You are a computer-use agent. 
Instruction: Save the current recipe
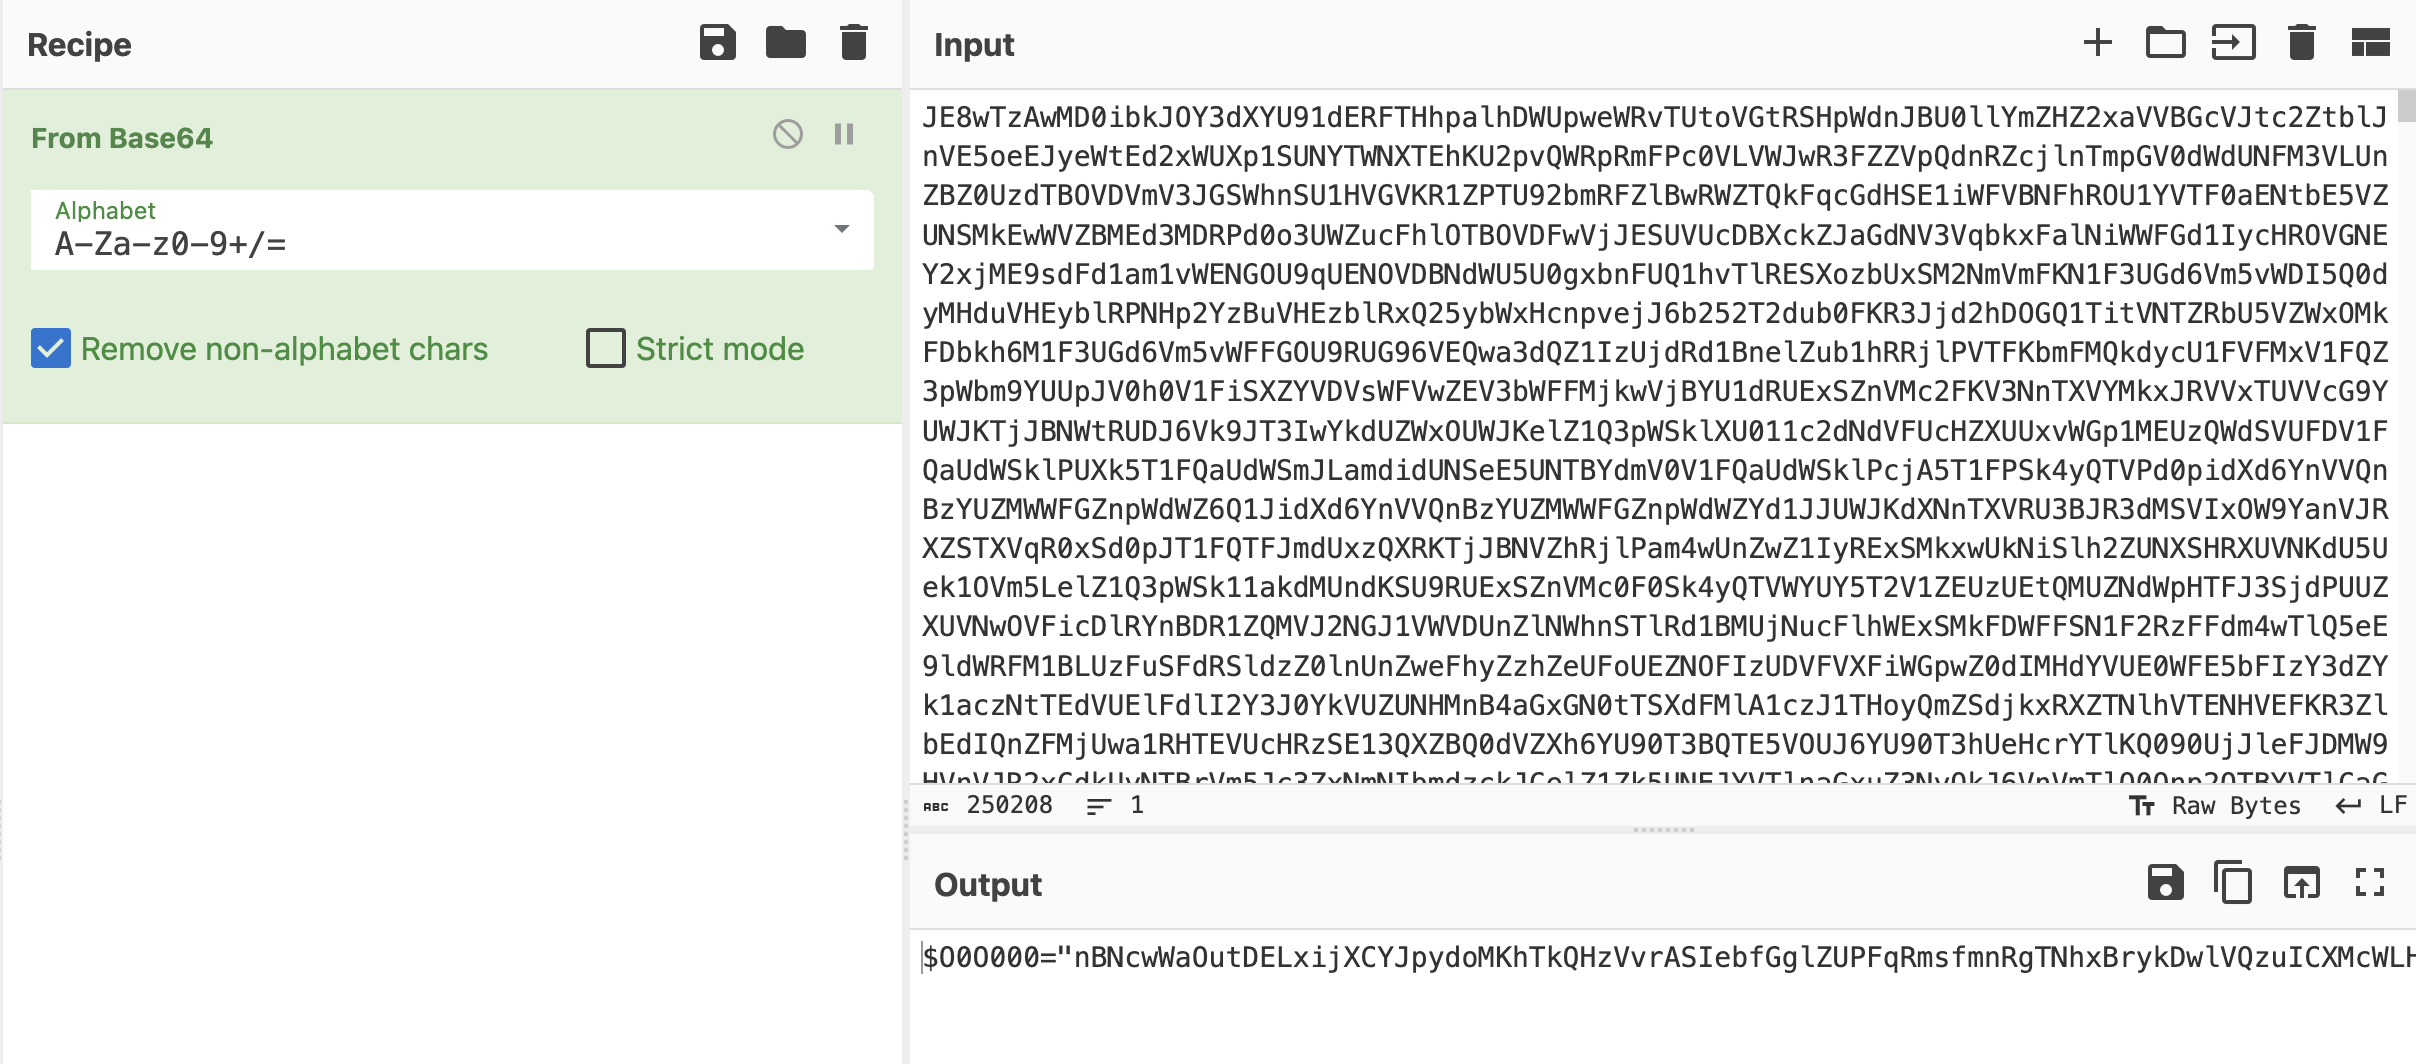(717, 43)
